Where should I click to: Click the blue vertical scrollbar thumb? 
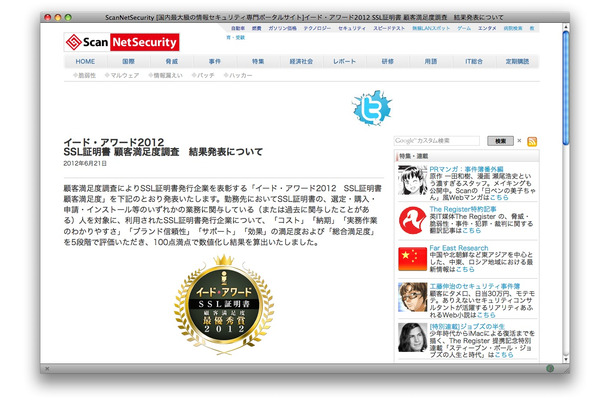tap(566, 88)
